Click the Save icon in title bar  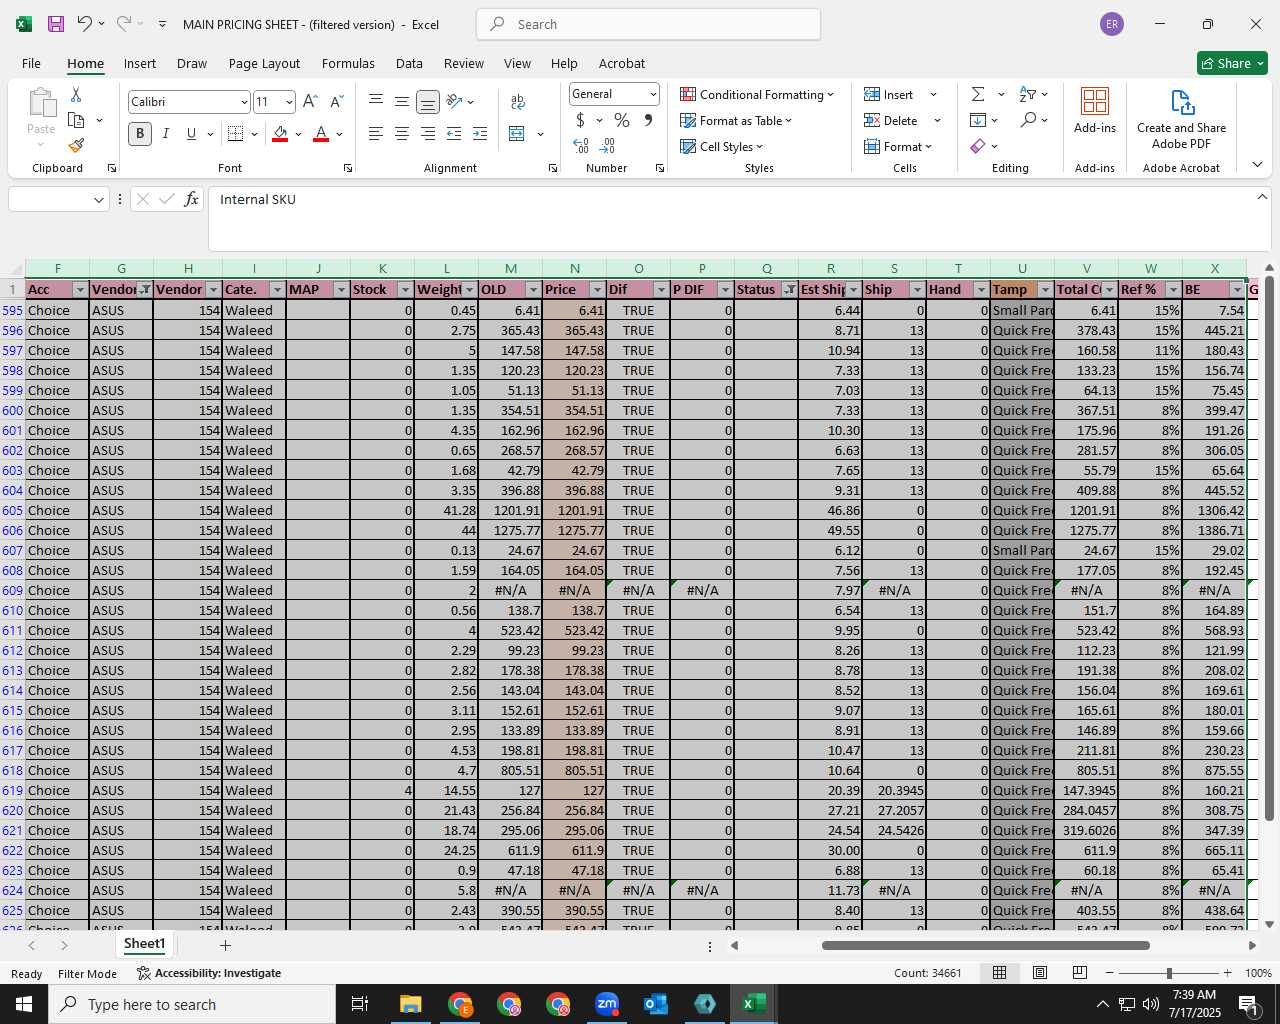coord(56,24)
